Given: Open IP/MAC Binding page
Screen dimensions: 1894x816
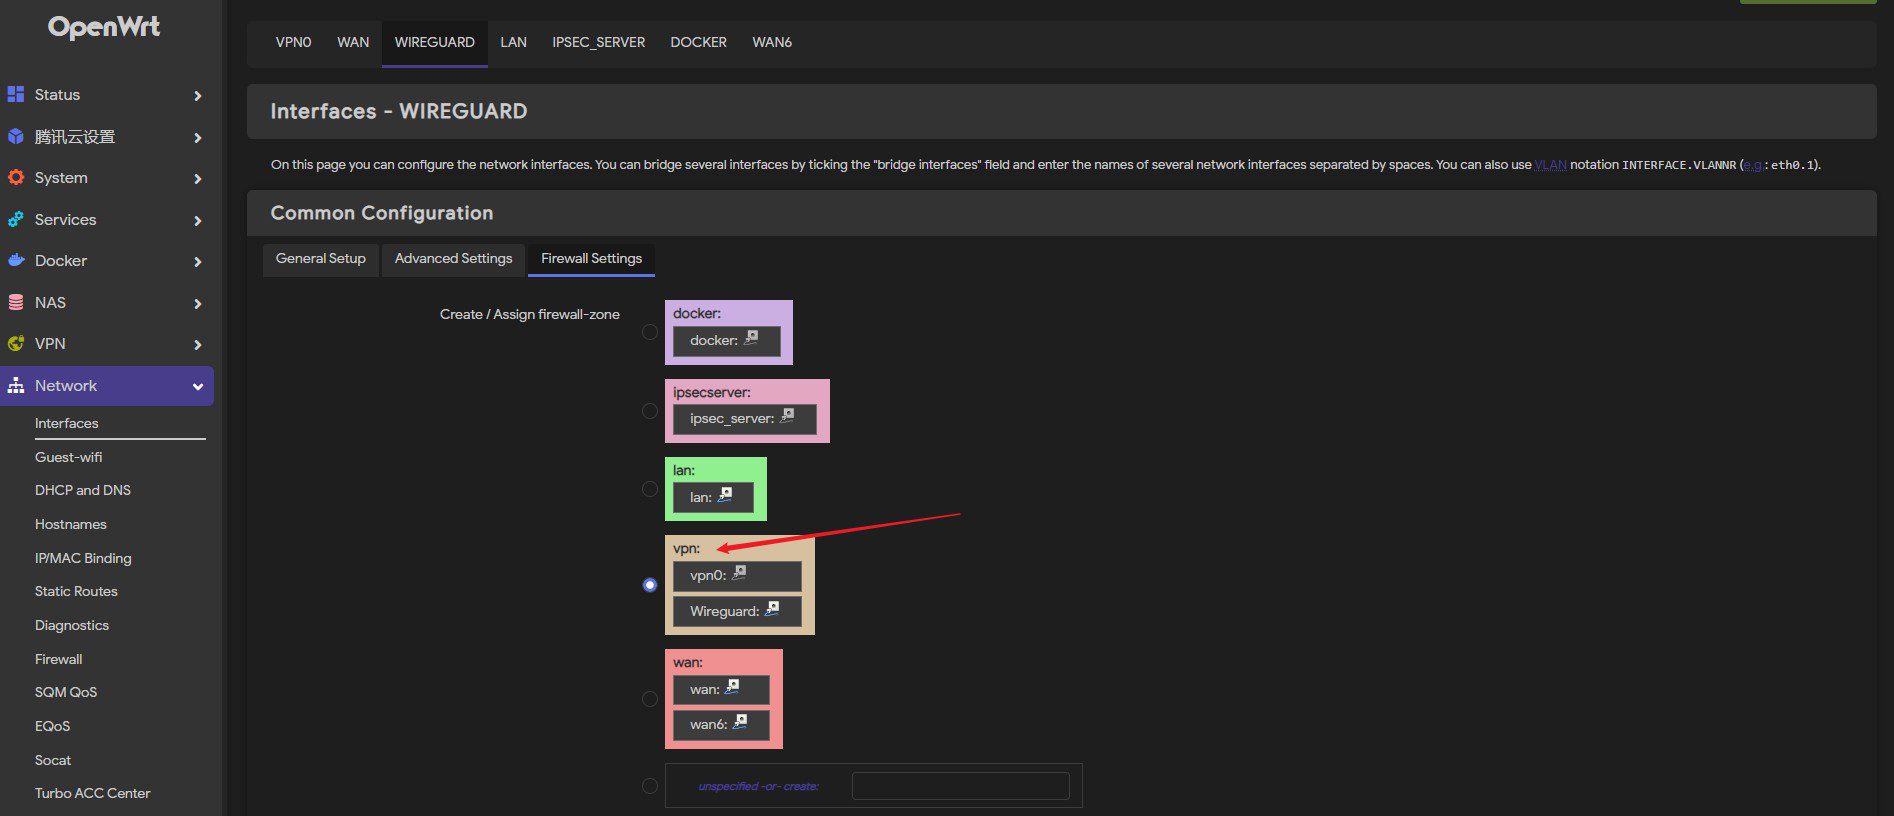Looking at the screenshot, I should coord(83,558).
